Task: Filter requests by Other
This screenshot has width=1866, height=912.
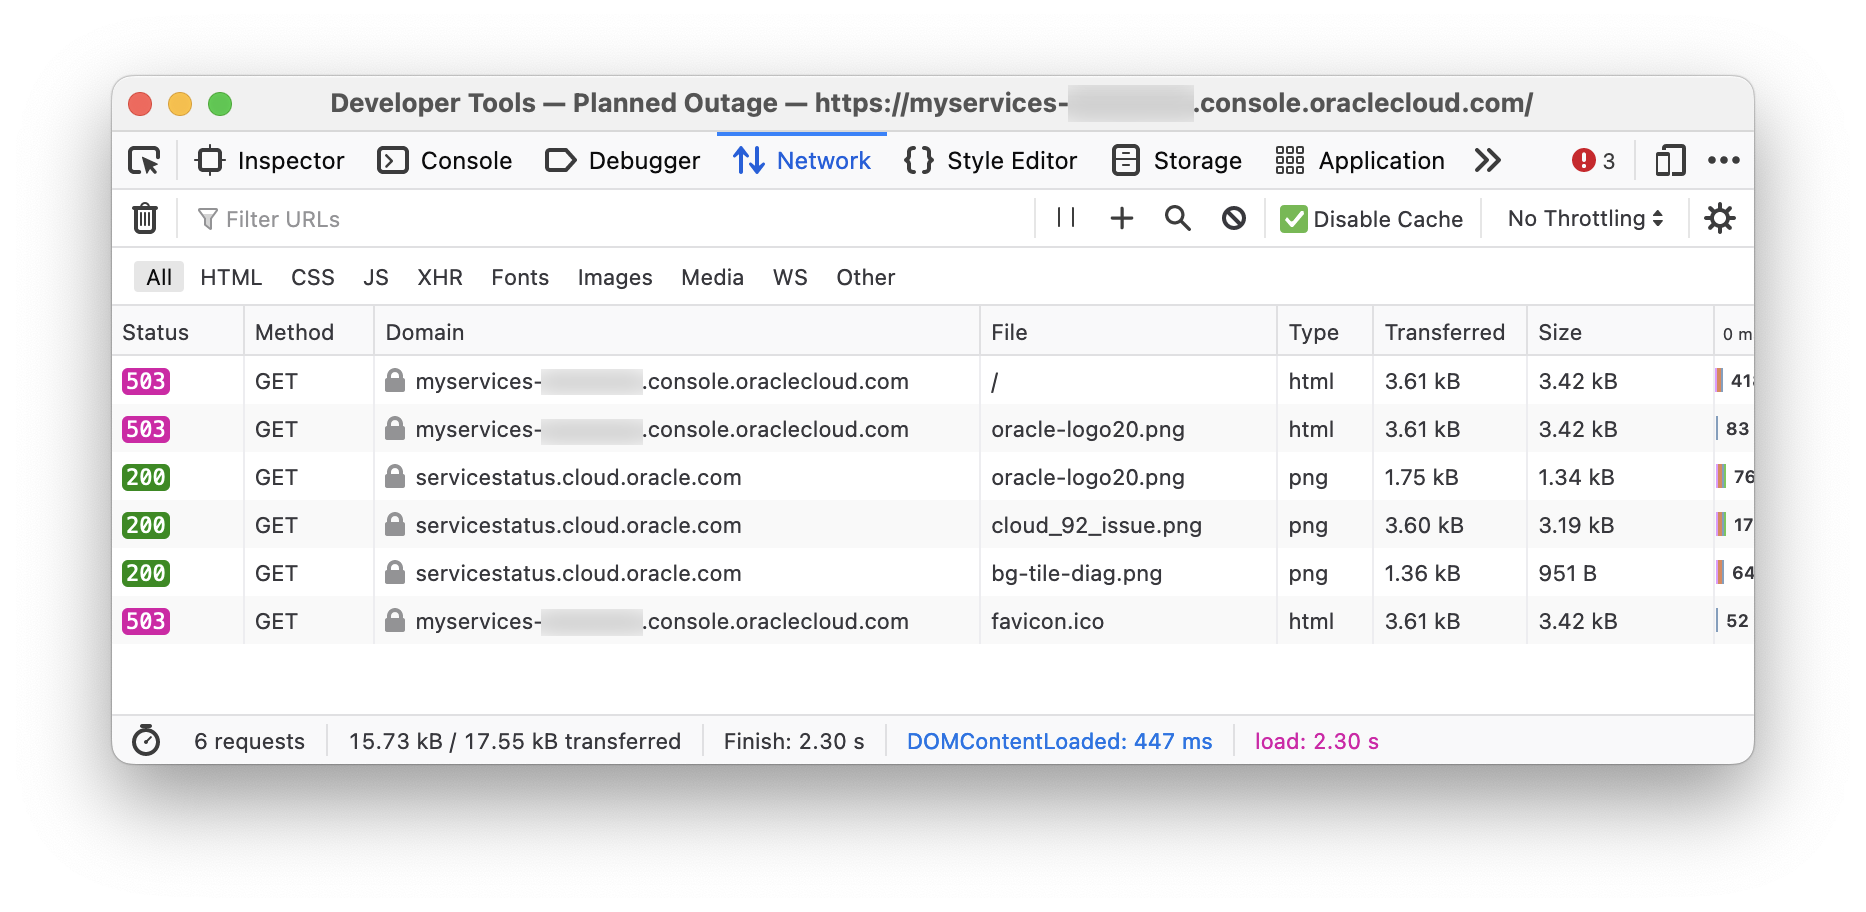Action: click(x=866, y=277)
